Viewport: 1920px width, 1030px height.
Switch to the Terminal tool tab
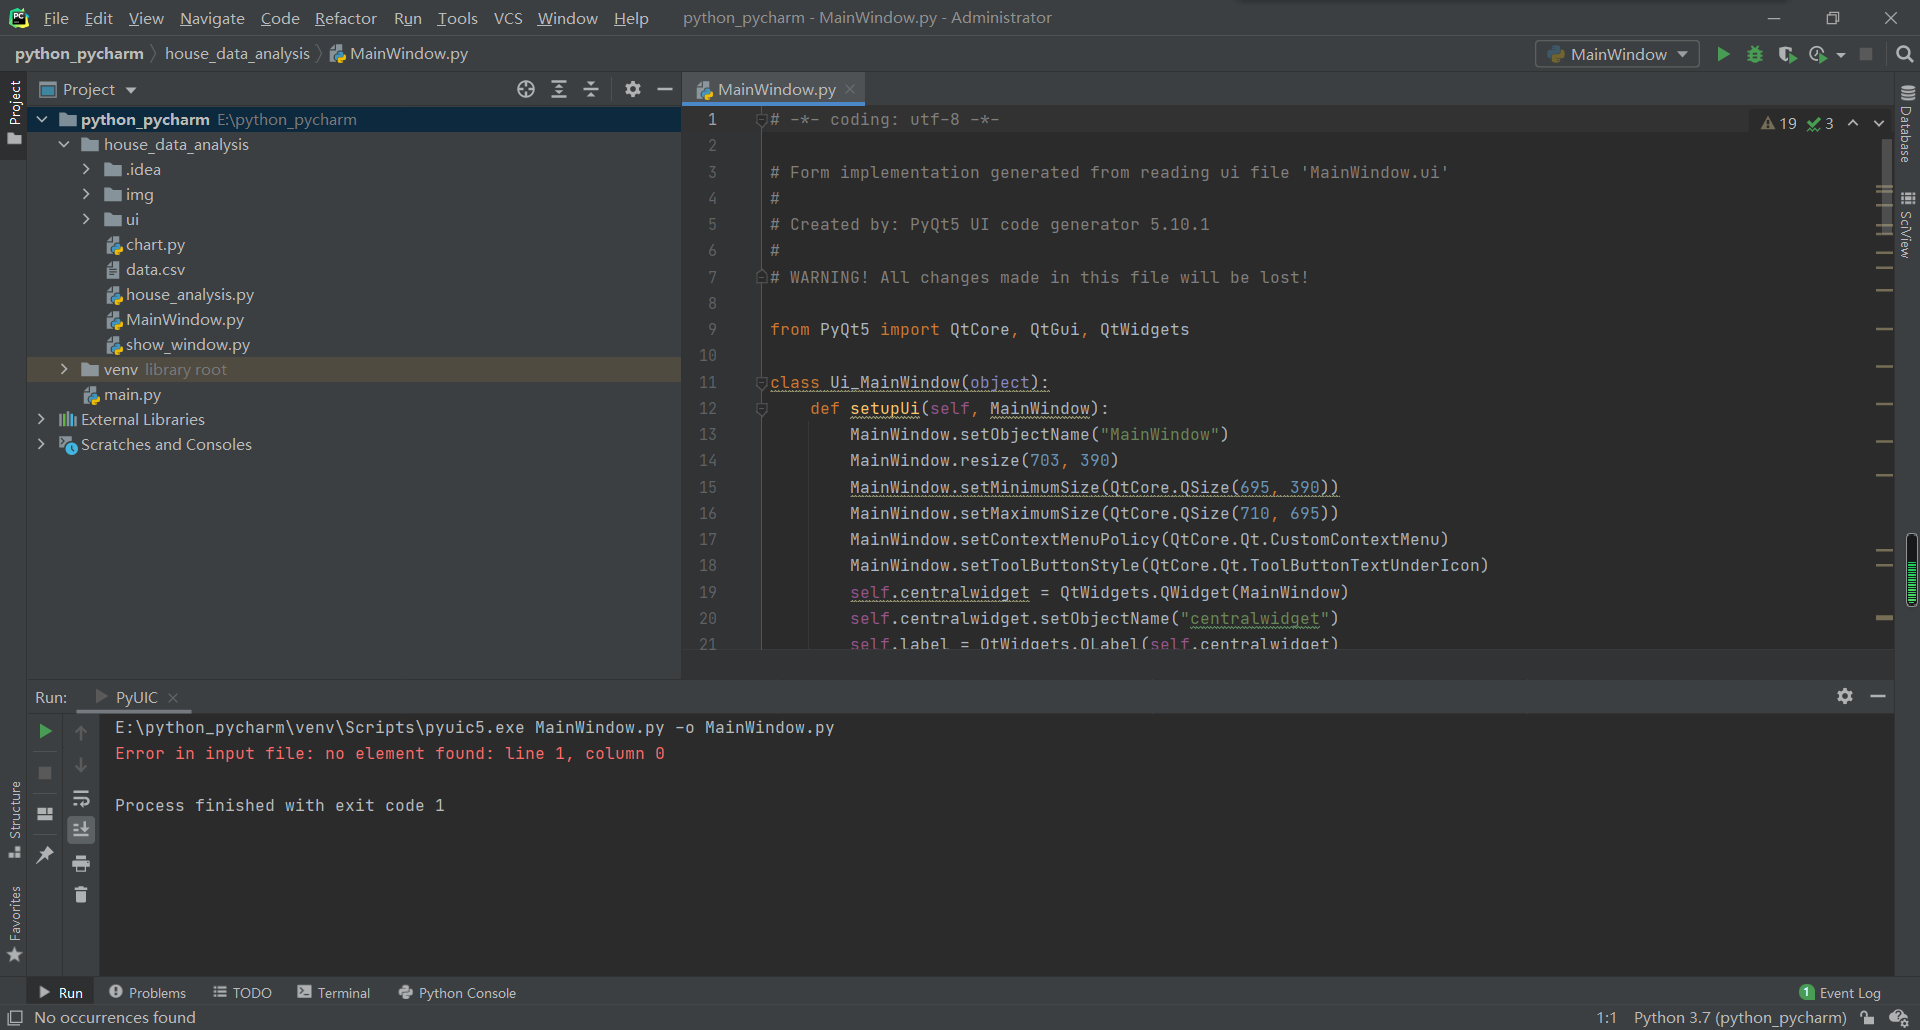point(334,992)
